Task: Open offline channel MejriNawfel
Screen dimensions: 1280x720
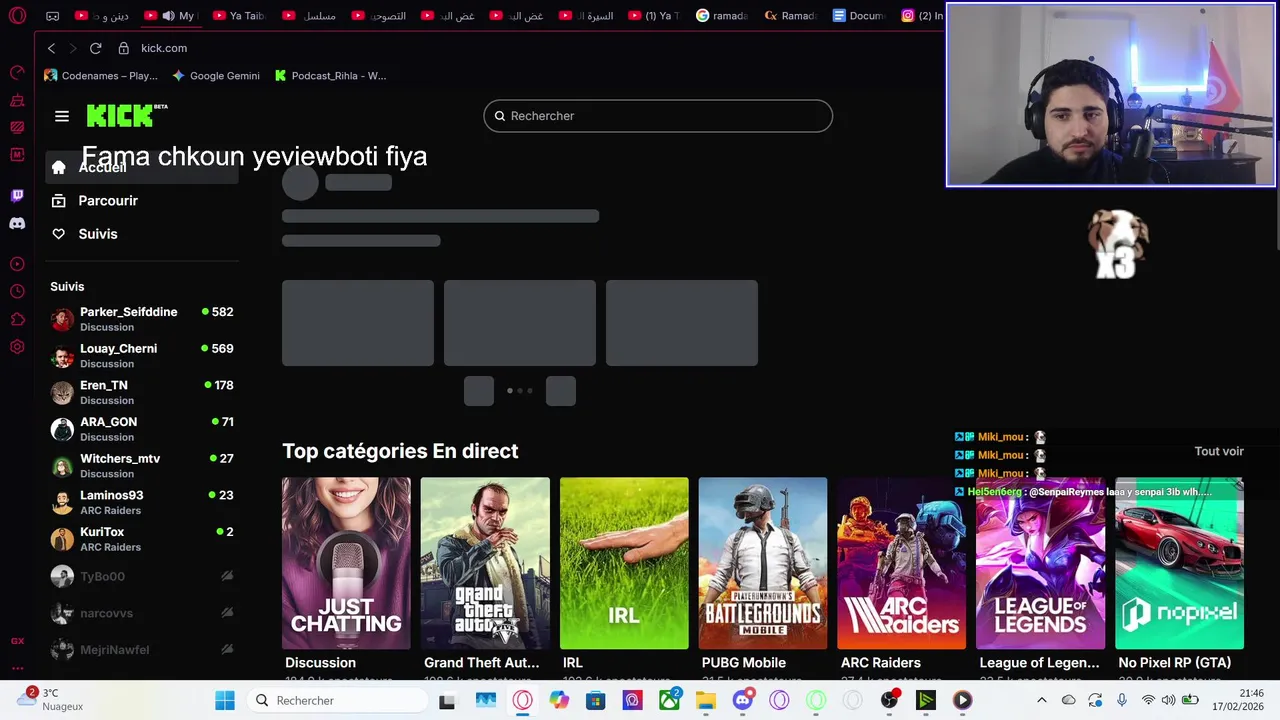Action: click(142, 650)
